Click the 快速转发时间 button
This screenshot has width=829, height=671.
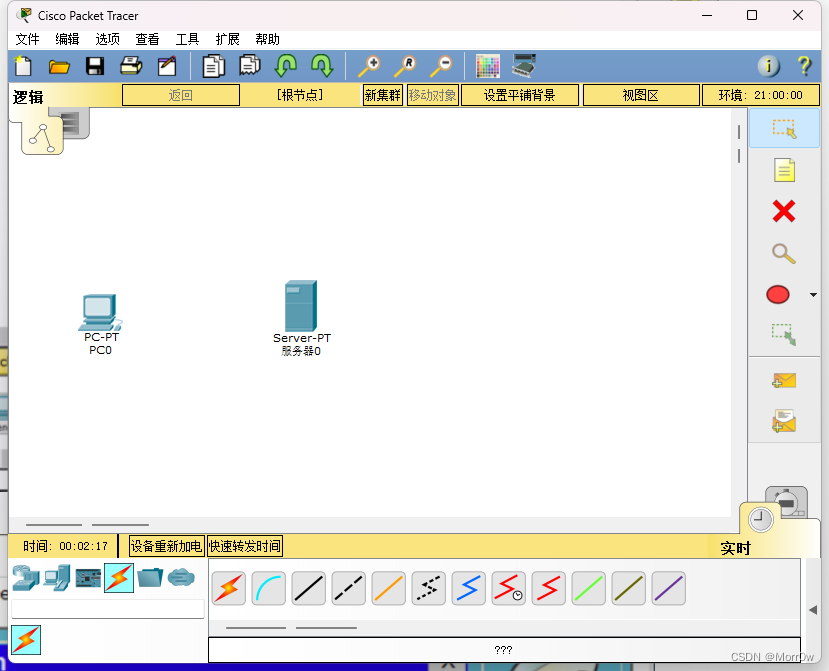click(x=245, y=546)
